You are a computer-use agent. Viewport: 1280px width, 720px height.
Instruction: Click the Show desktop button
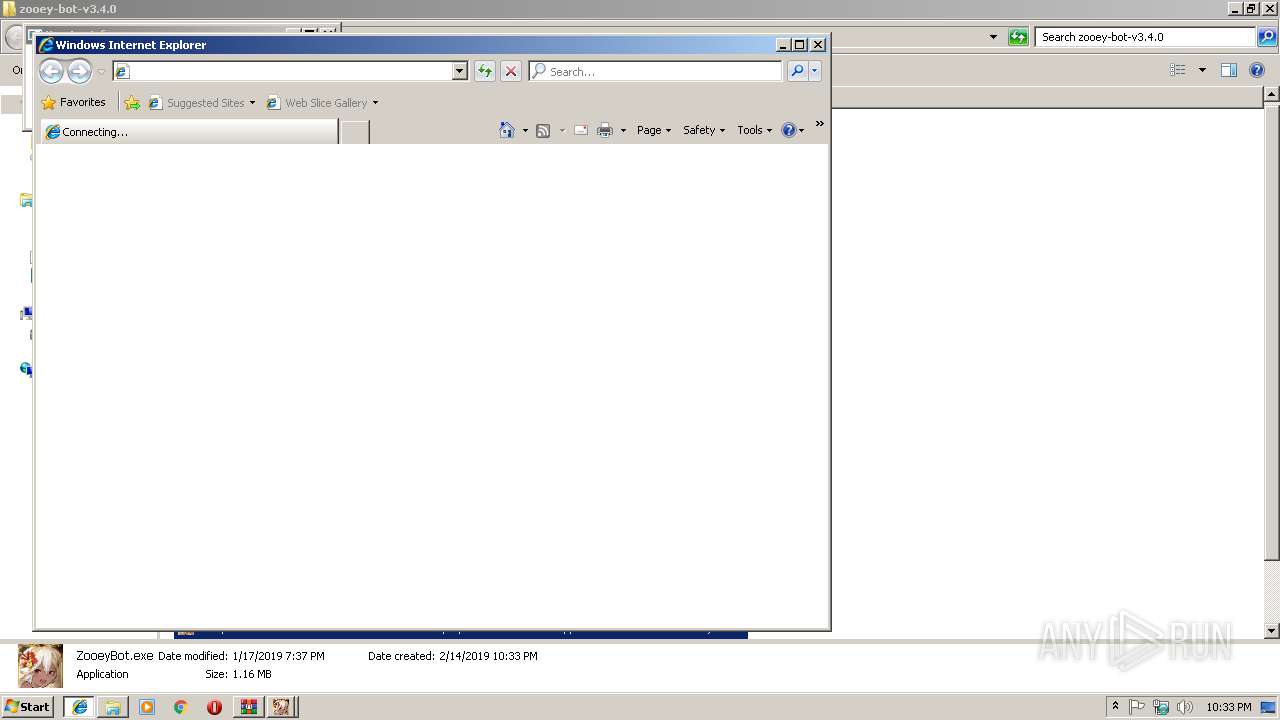(x=1269, y=707)
